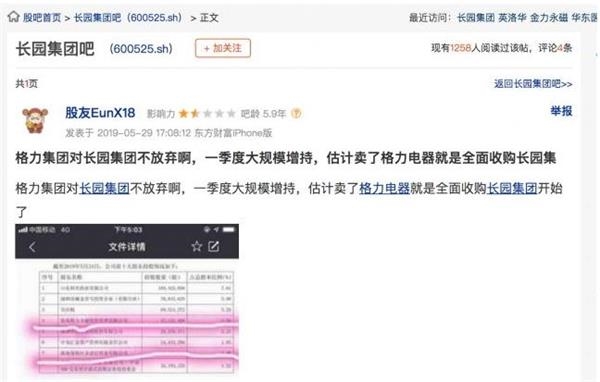Open recently visited 英洛华 link
Image resolution: width=600 pixels, height=382 pixels.
[x=512, y=18]
